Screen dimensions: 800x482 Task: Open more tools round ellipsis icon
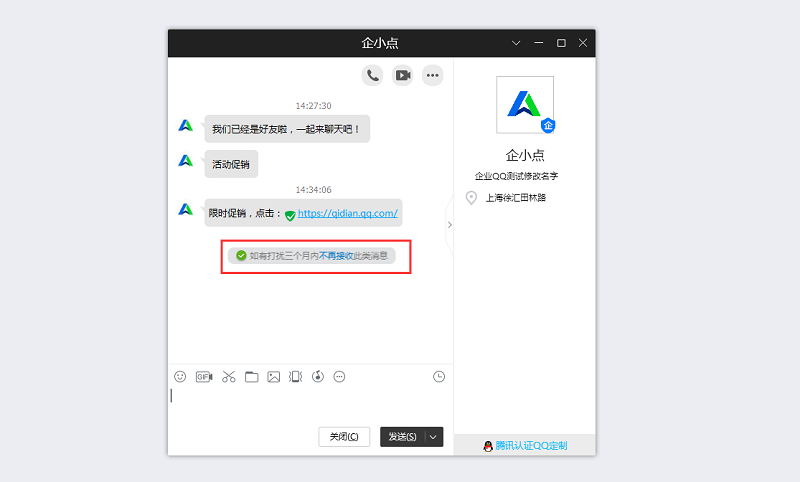pyautogui.click(x=339, y=376)
